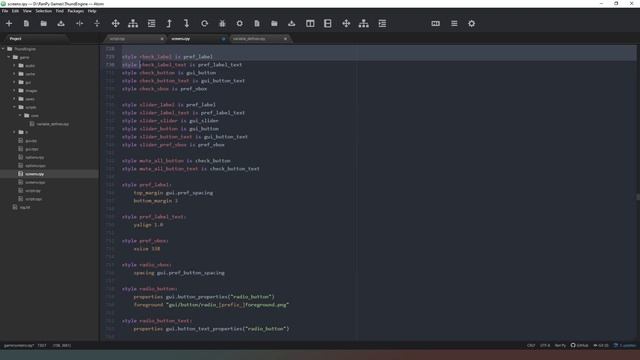This screenshot has height=360, width=640.
Task: Click code line 'style pref_label:'
Action: (147, 185)
